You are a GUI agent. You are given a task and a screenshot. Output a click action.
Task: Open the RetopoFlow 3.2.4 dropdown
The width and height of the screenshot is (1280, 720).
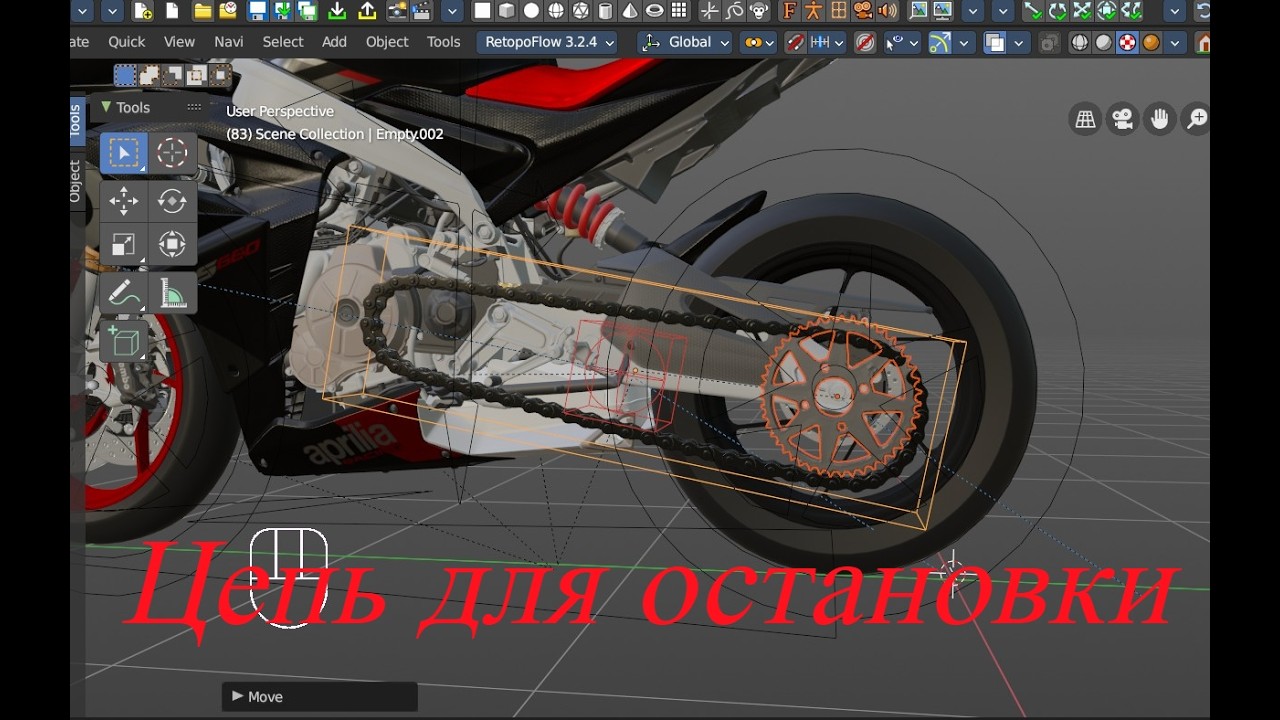547,42
